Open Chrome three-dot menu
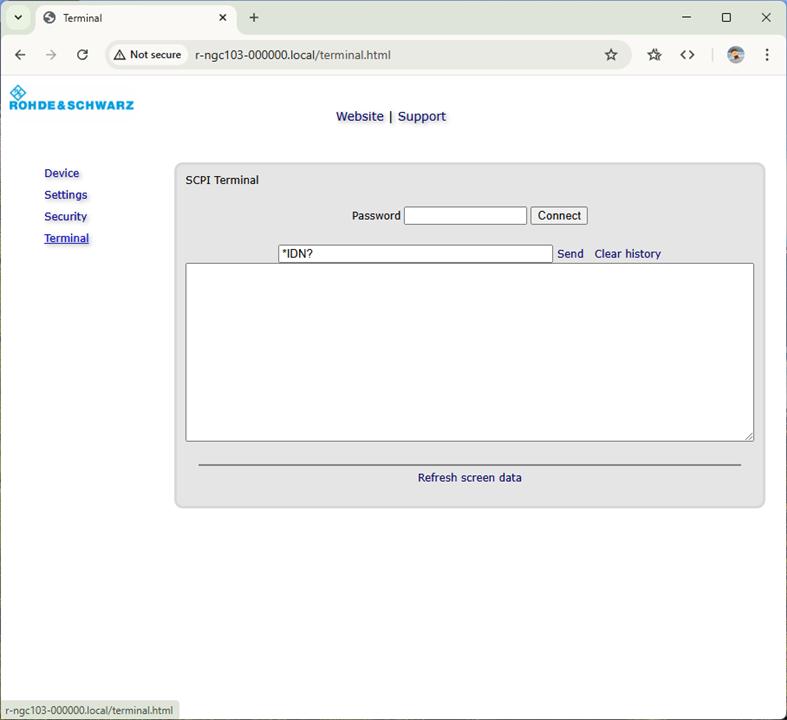Image resolution: width=787 pixels, height=720 pixels. 767,55
